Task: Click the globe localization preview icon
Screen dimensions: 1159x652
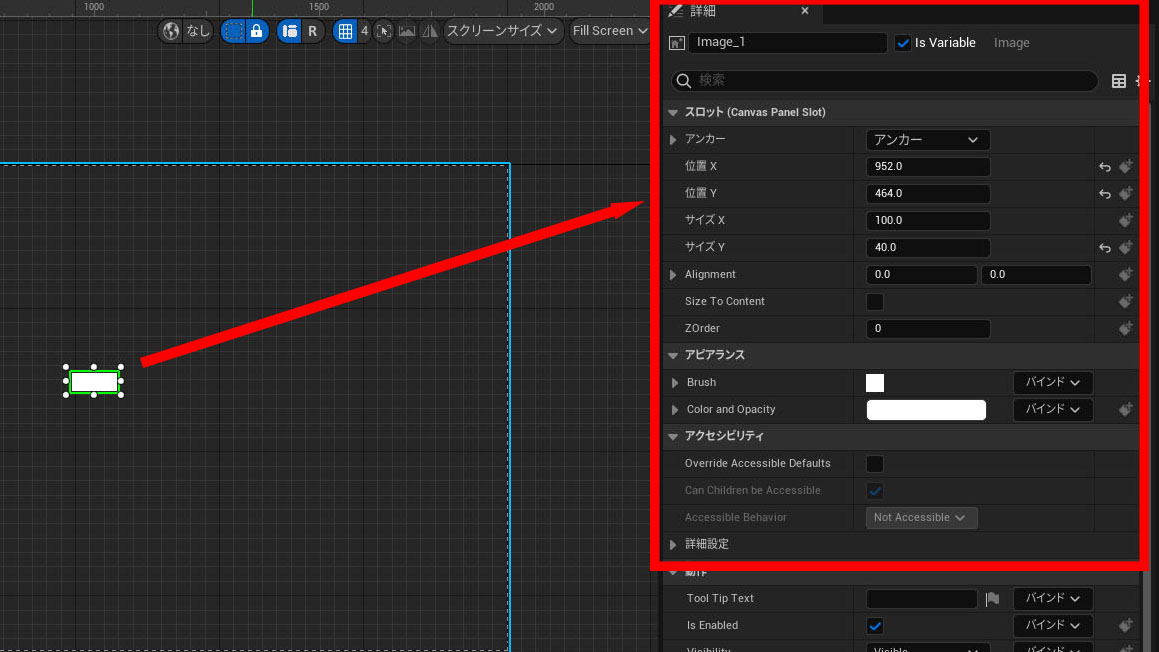Action: [x=171, y=31]
